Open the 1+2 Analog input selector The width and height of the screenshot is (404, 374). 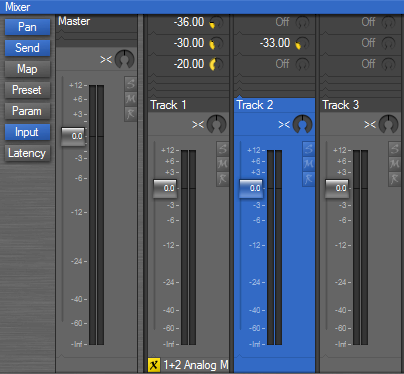pos(196,365)
